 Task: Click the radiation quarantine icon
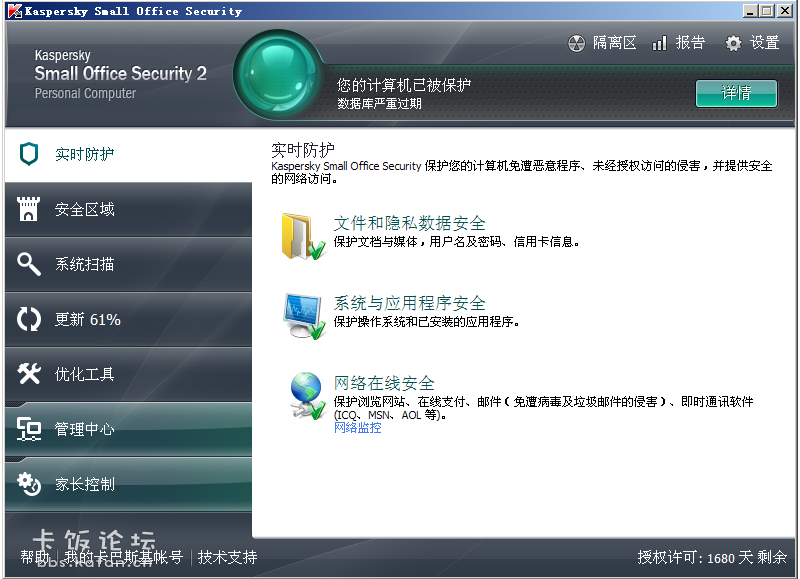577,43
